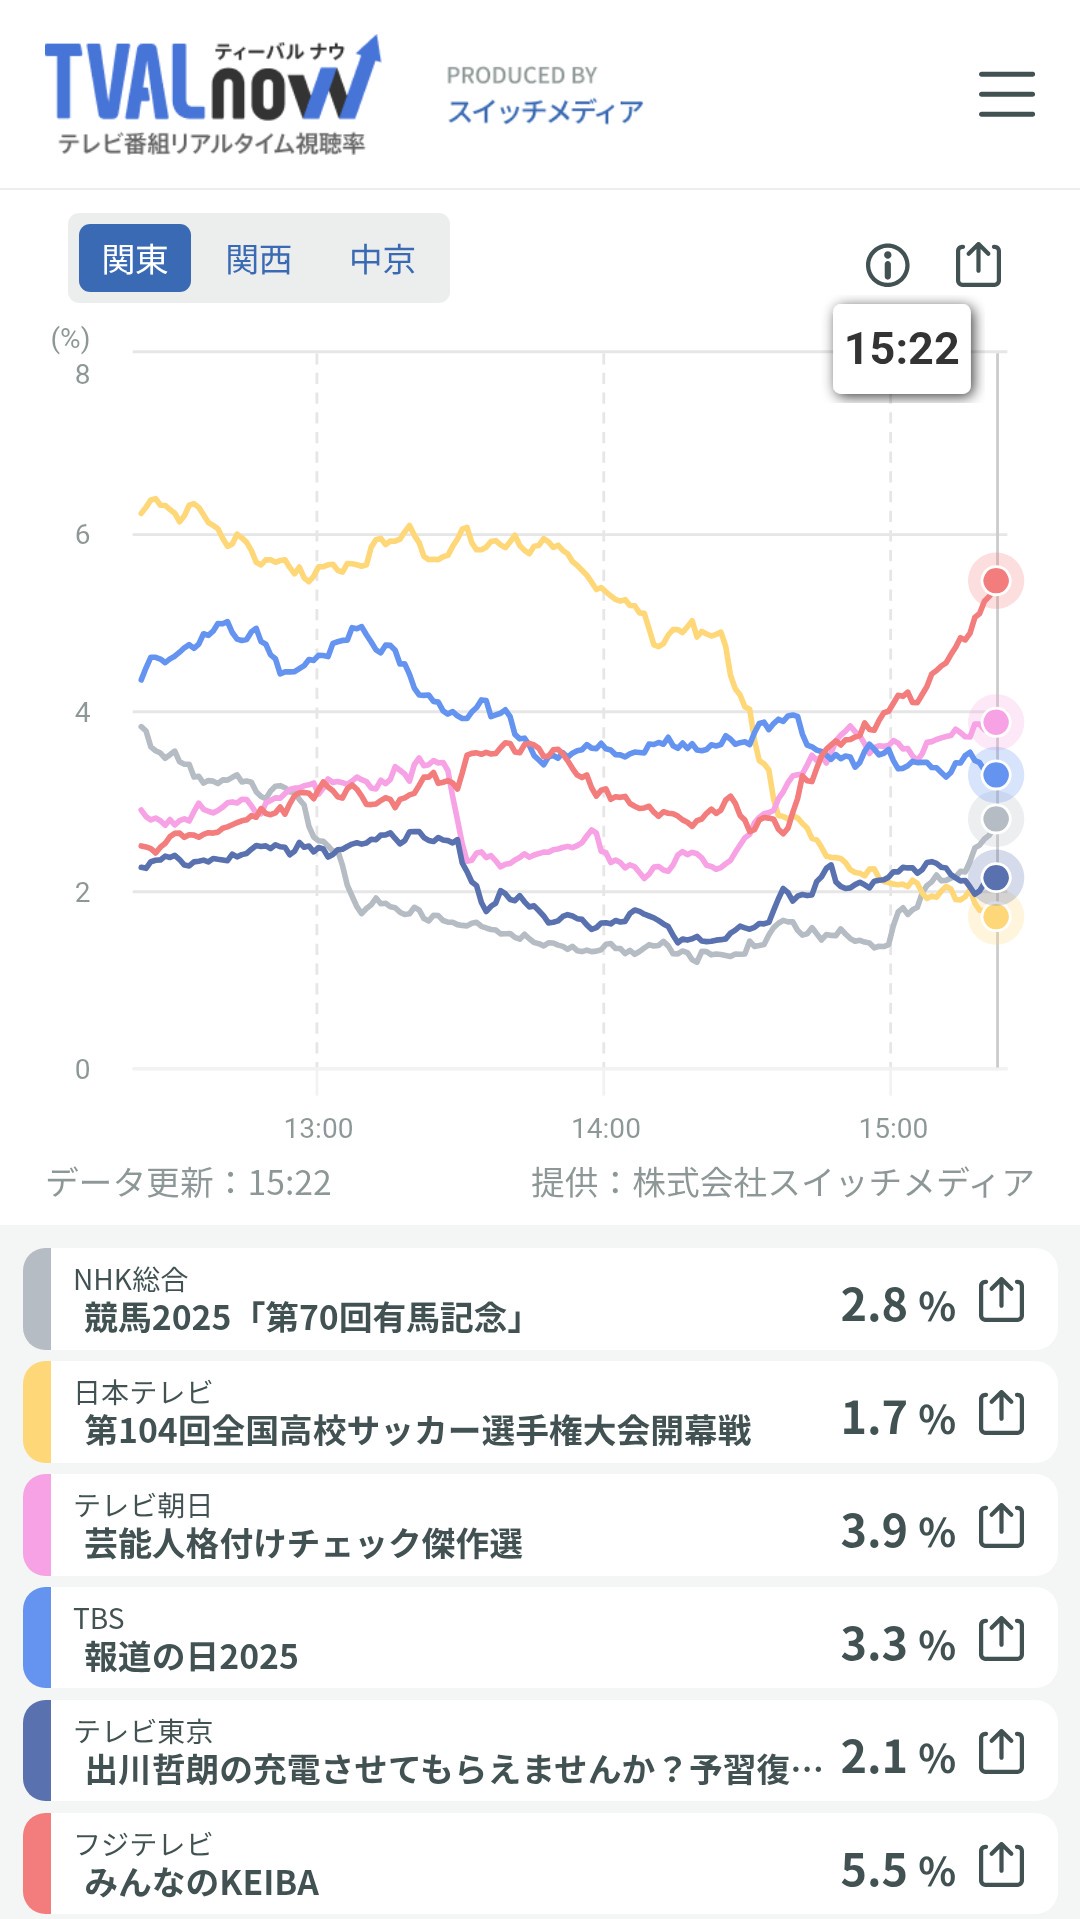Share the viewership chart
1080x1919 pixels.
[978, 264]
